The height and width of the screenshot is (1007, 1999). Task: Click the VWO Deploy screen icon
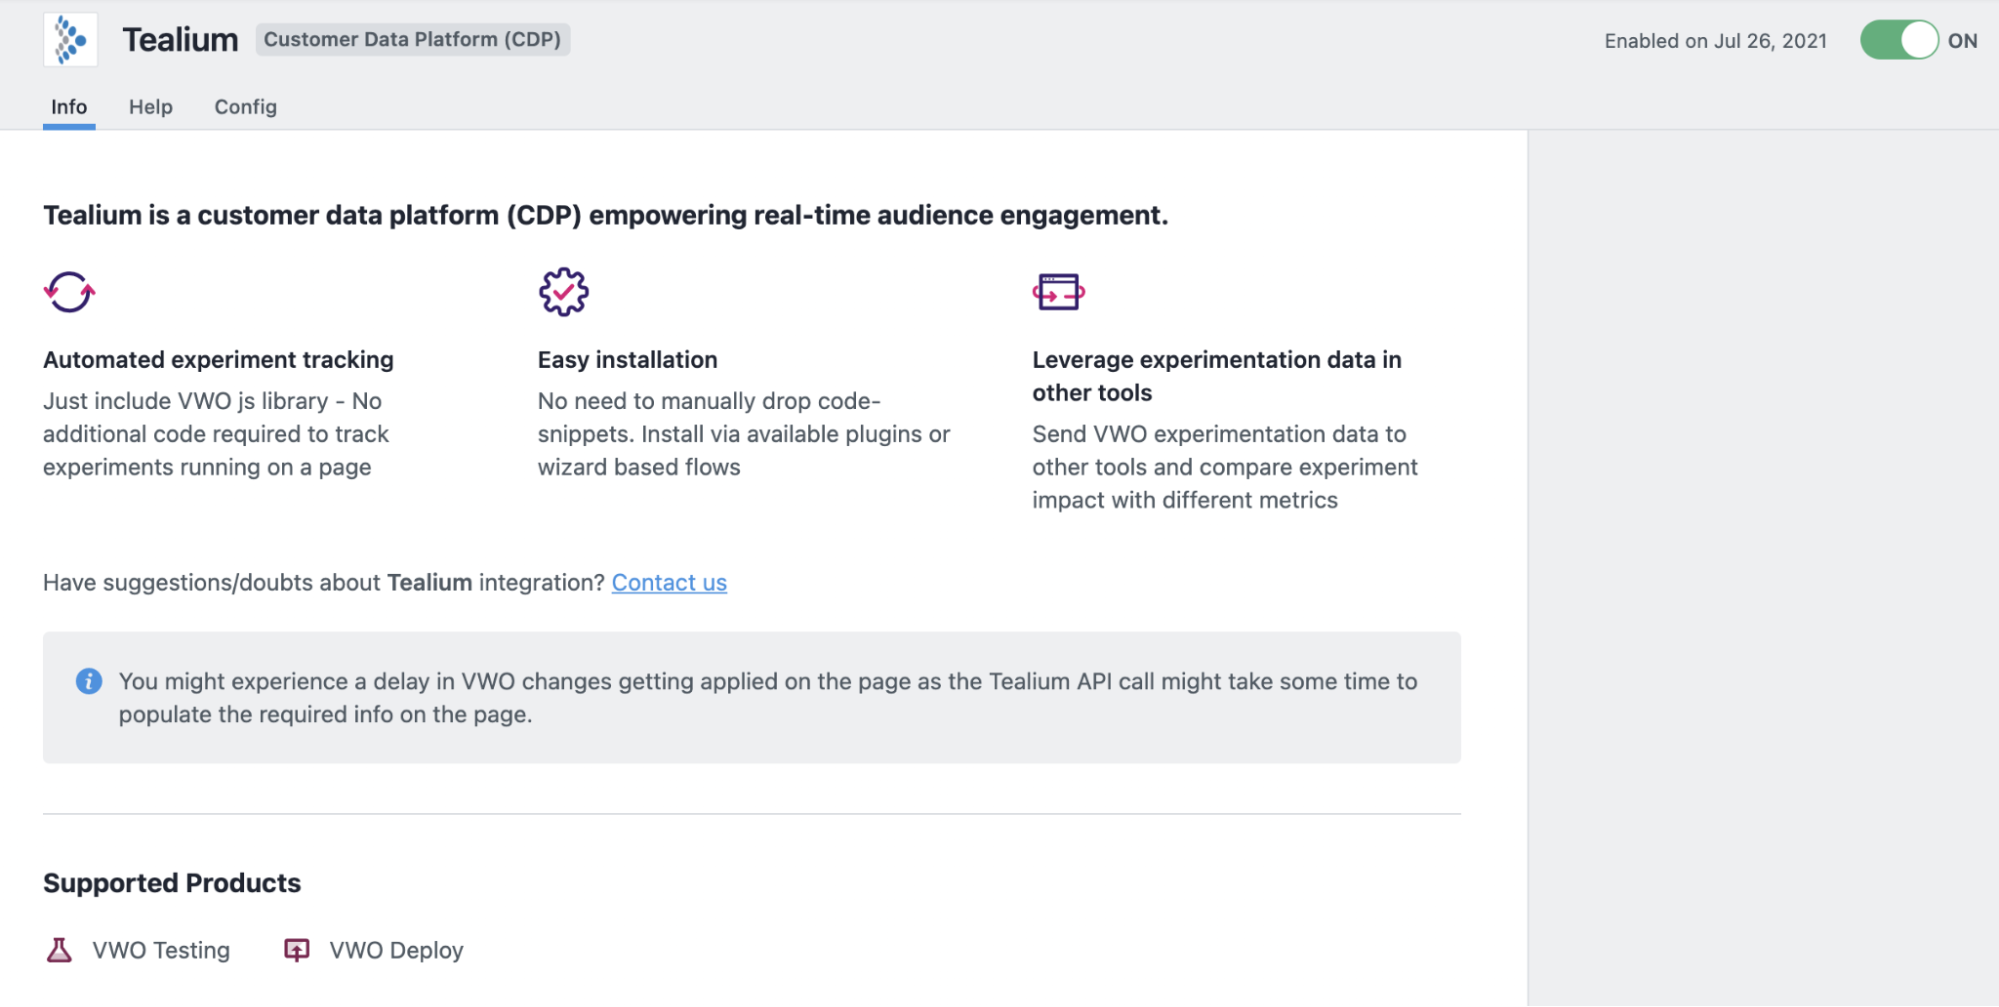[297, 950]
